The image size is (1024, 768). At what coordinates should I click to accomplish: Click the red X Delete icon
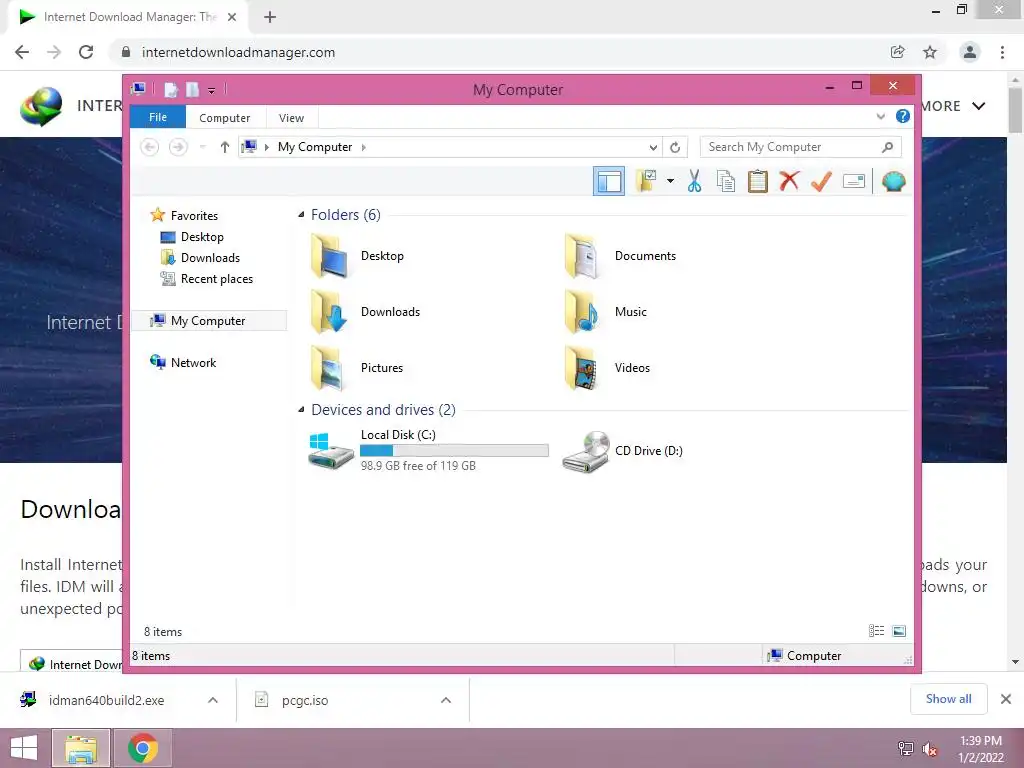pos(789,181)
